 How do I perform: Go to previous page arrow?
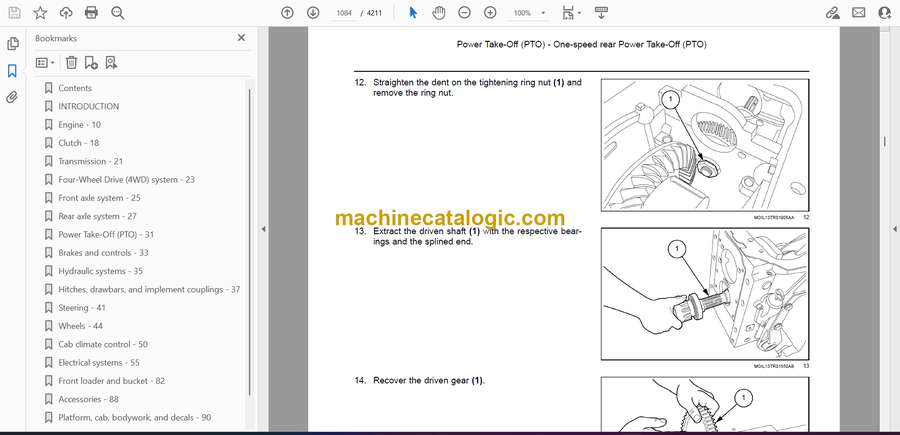pos(287,13)
